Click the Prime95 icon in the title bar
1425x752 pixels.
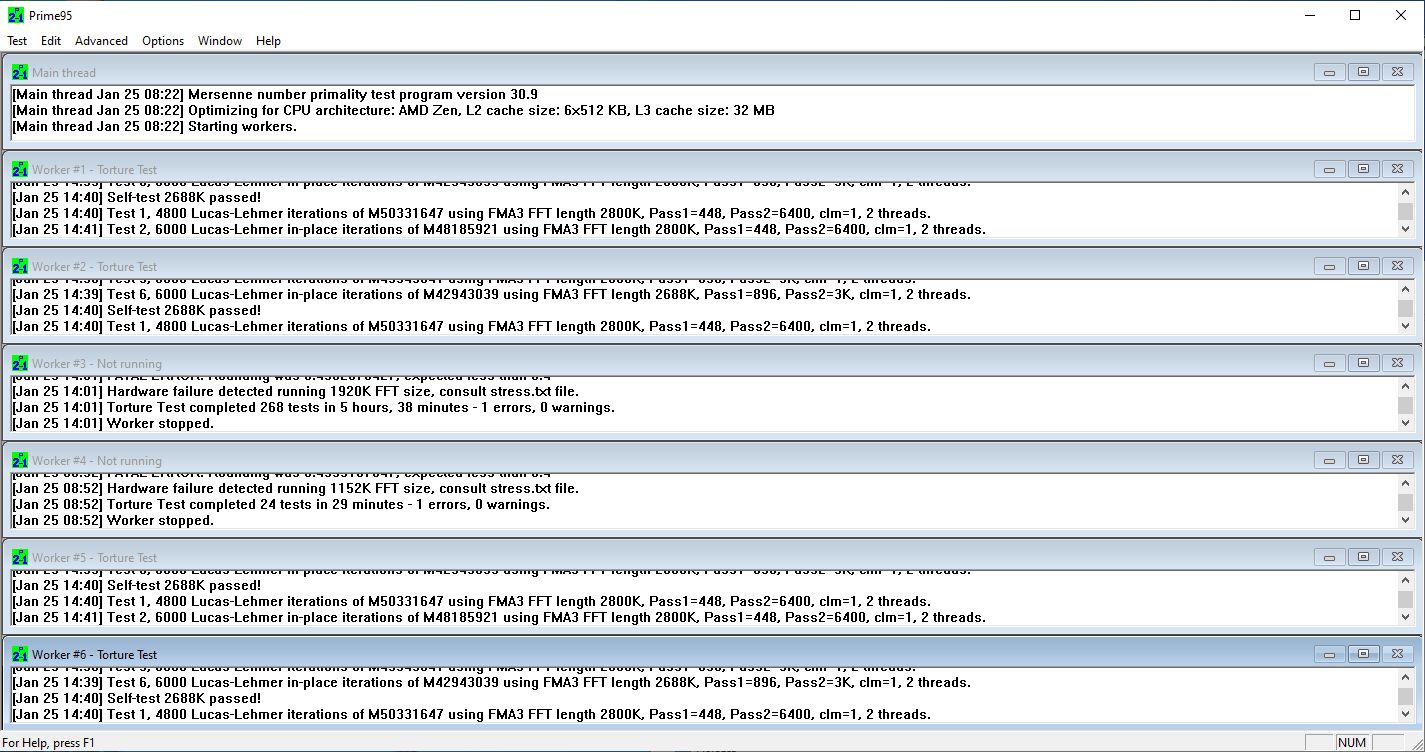coord(14,15)
